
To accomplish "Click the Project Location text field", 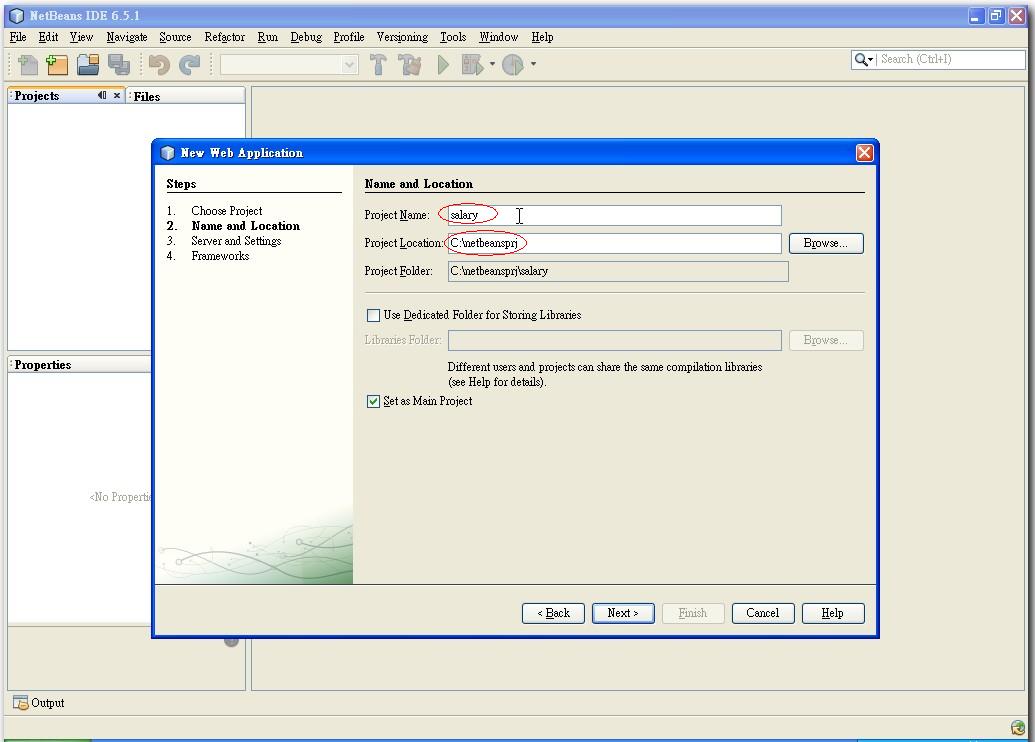I will 615,243.
